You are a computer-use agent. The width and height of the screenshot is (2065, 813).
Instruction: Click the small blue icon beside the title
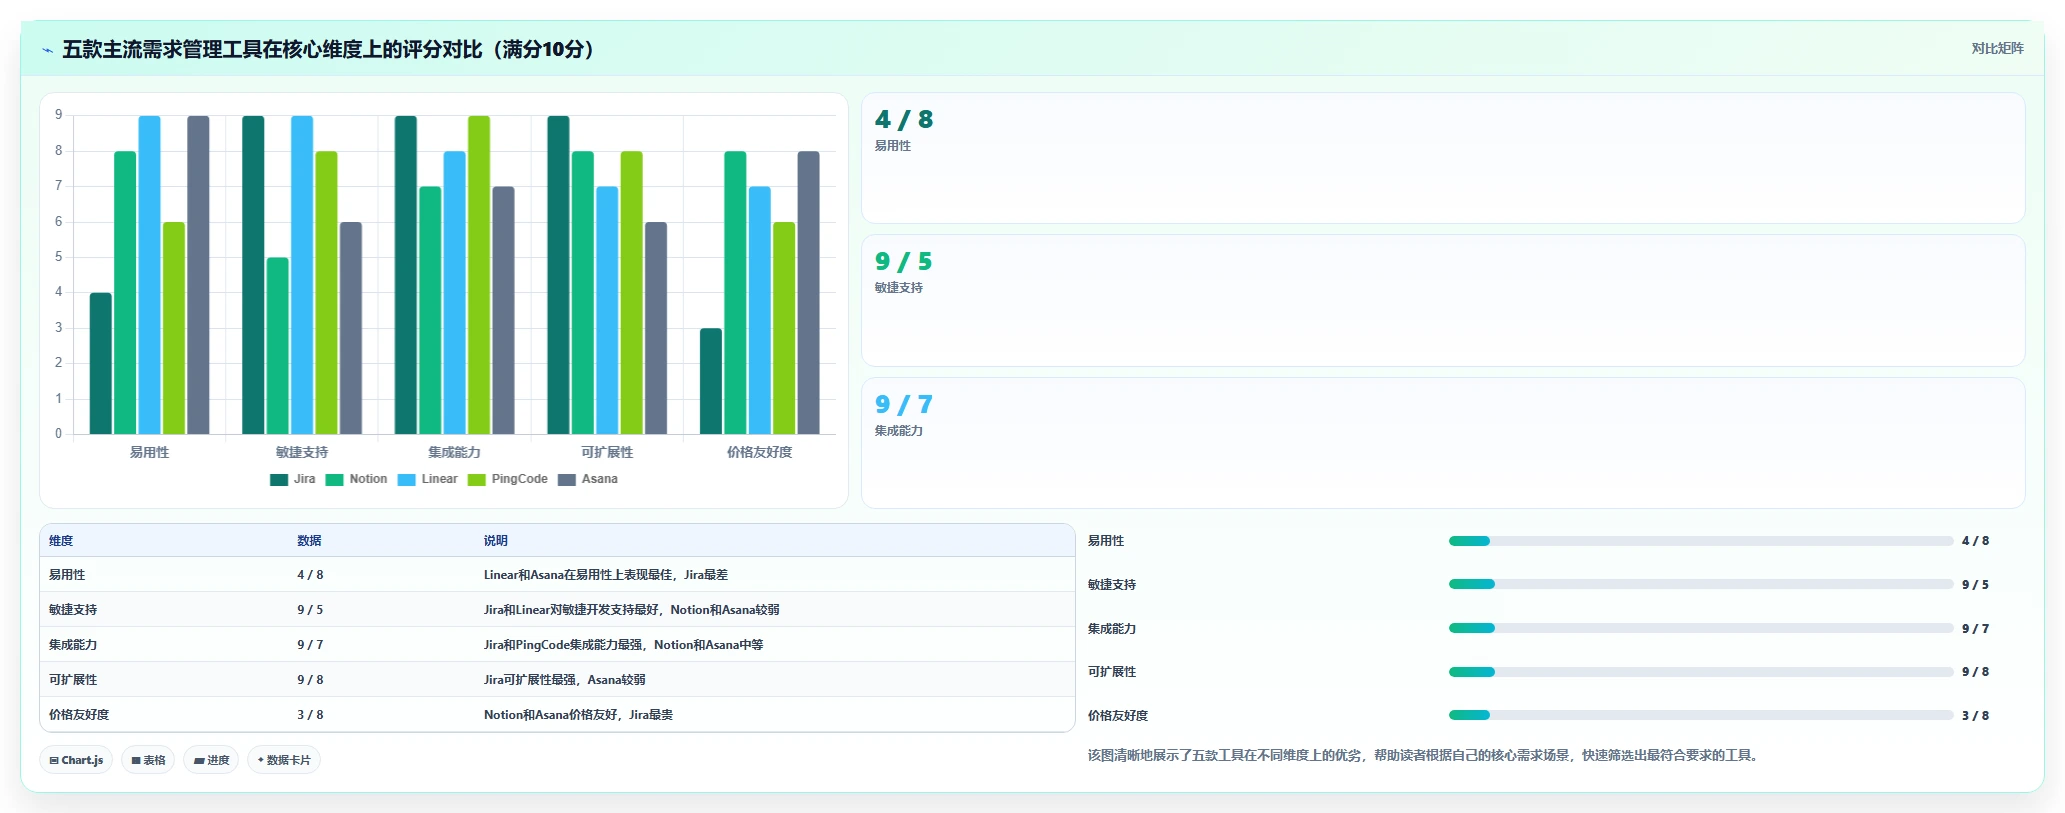pyautogui.click(x=47, y=50)
